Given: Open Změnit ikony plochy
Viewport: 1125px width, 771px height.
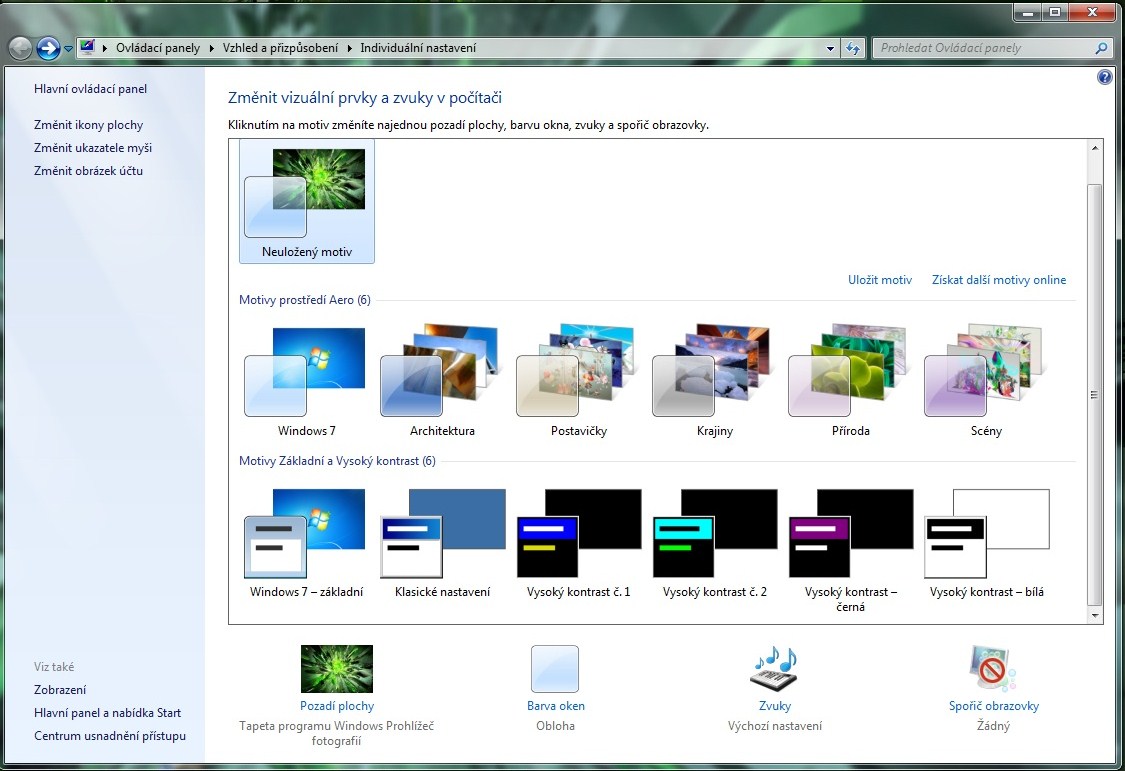Looking at the screenshot, I should click(88, 125).
